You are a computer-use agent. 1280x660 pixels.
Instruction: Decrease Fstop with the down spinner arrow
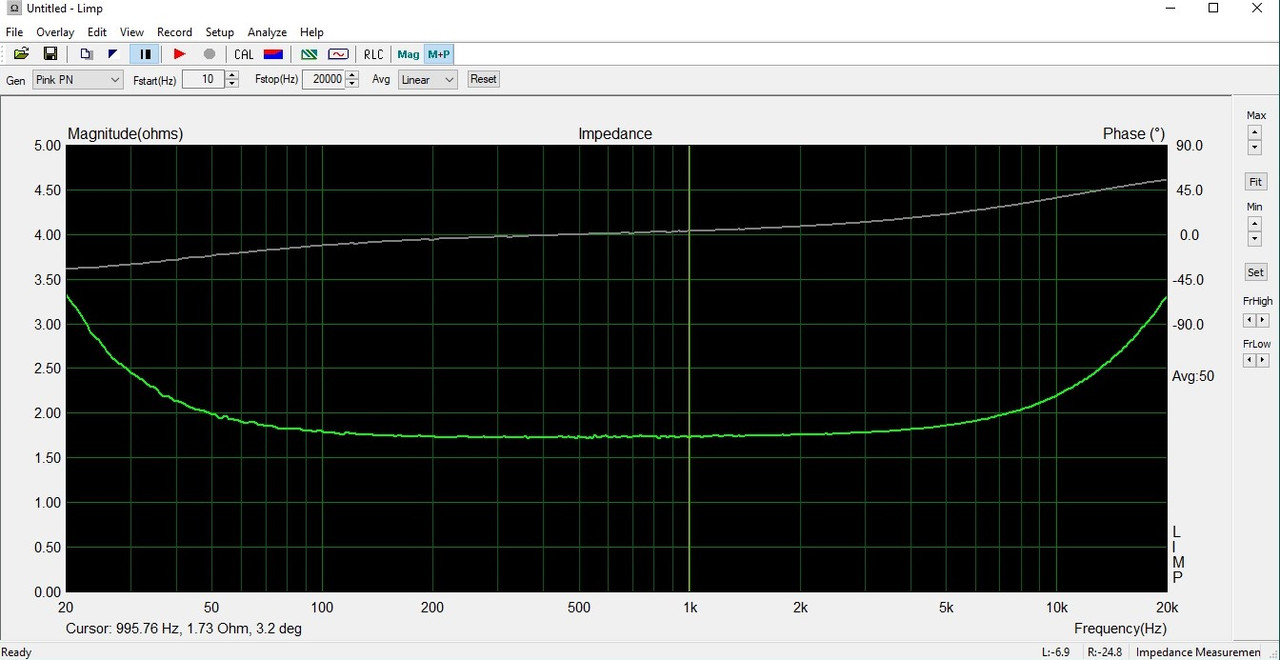(352, 84)
